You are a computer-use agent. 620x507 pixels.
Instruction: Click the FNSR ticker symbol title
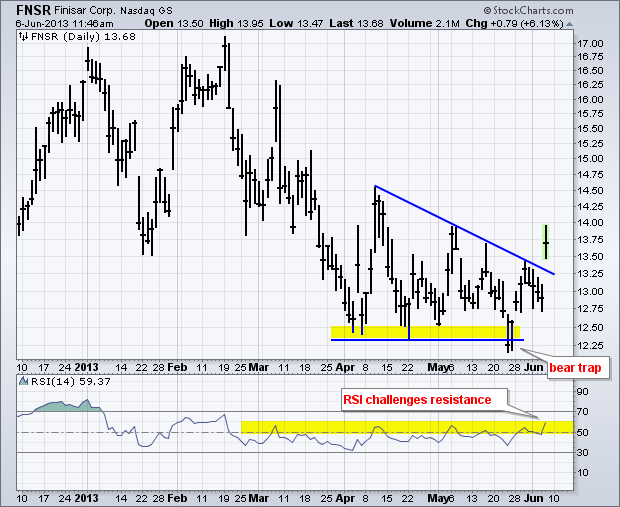click(33, 9)
